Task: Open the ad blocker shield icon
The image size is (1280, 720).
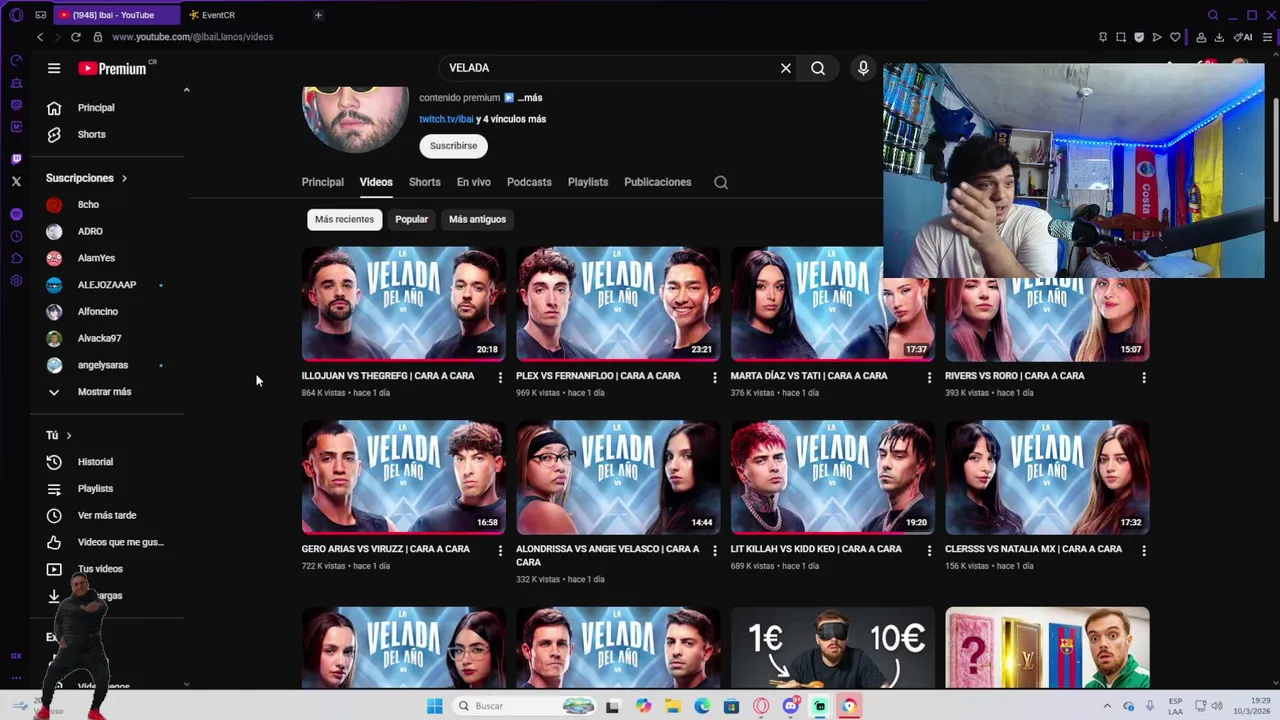Action: [1139, 37]
